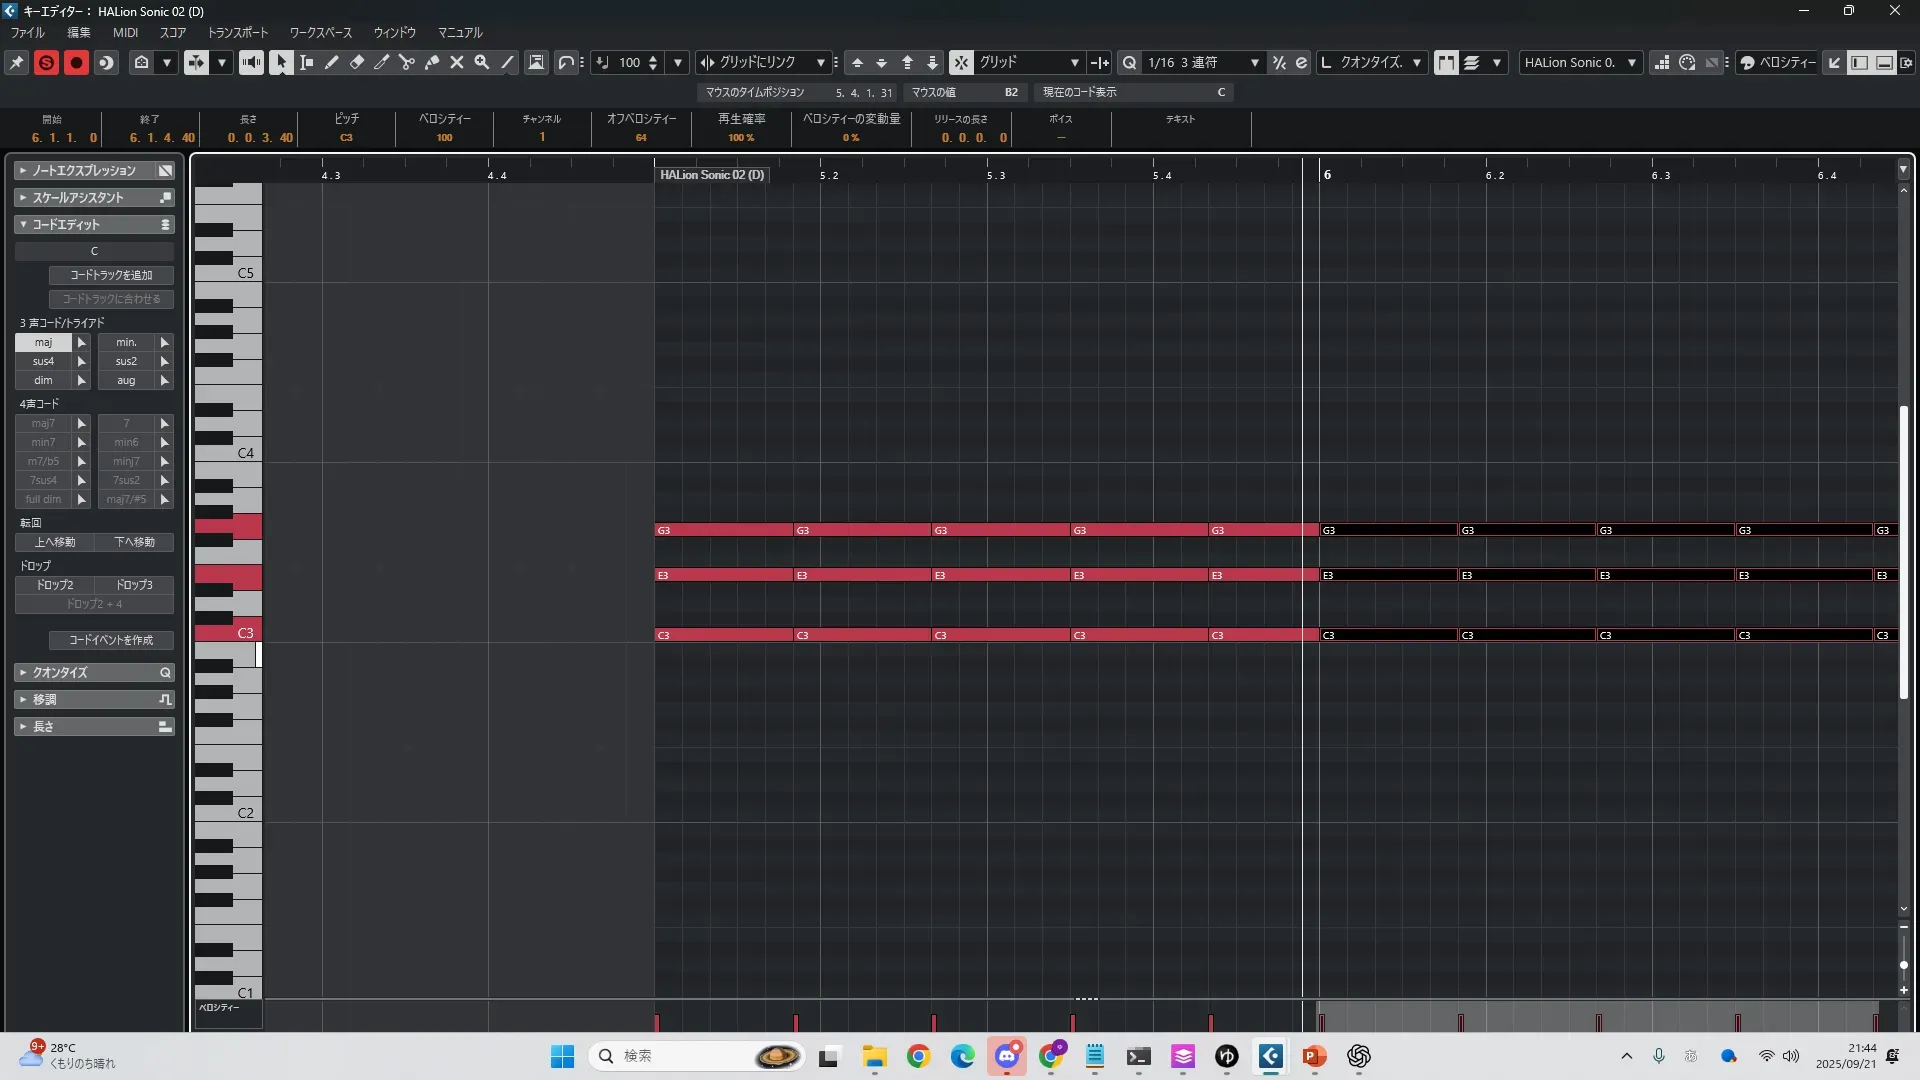1920x1080 pixels.
Task: Click the ドロップ2 button
Action: (x=55, y=585)
